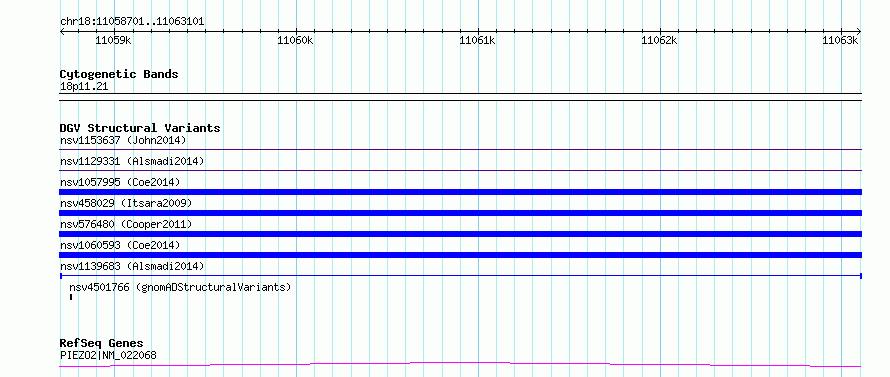Select the RefSeq Genes track title
Viewport: 890px width, 377px height.
point(101,343)
